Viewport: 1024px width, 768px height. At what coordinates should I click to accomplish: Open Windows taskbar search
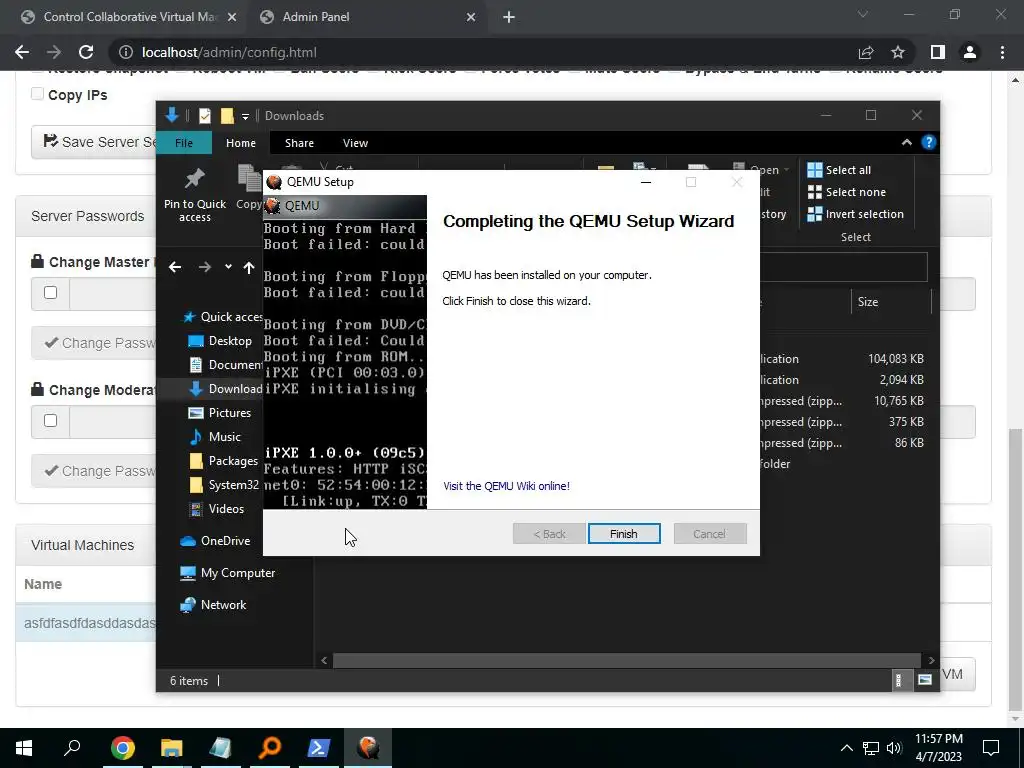pos(72,748)
